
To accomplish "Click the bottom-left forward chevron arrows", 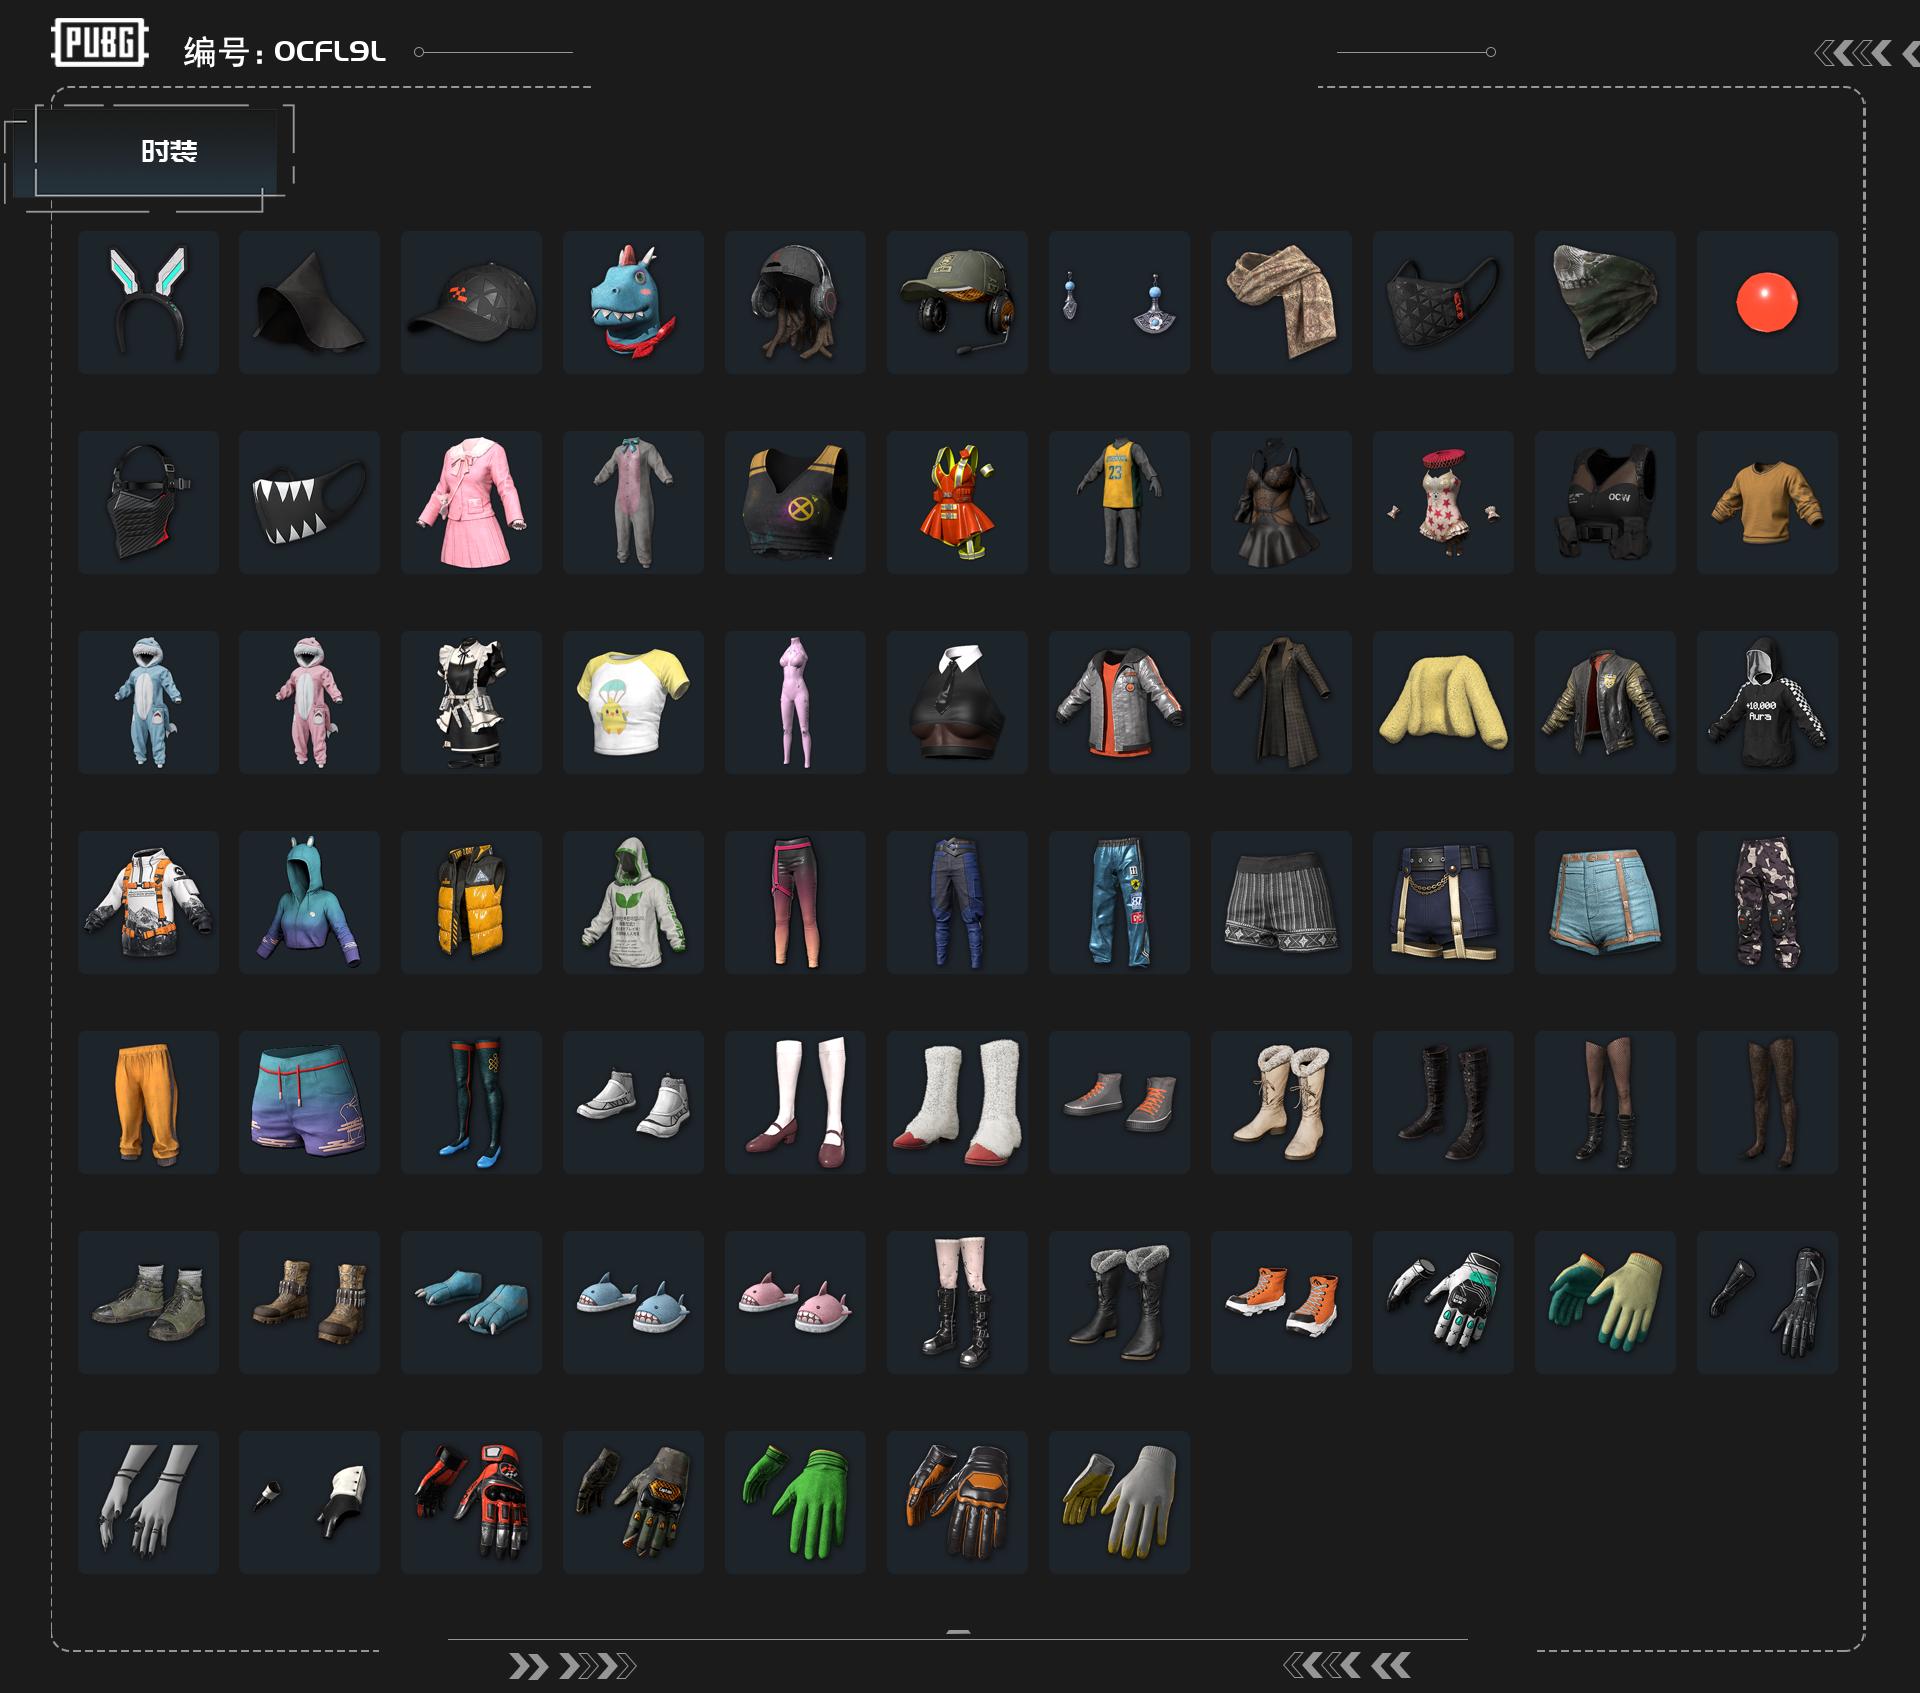I will click(x=572, y=1666).
